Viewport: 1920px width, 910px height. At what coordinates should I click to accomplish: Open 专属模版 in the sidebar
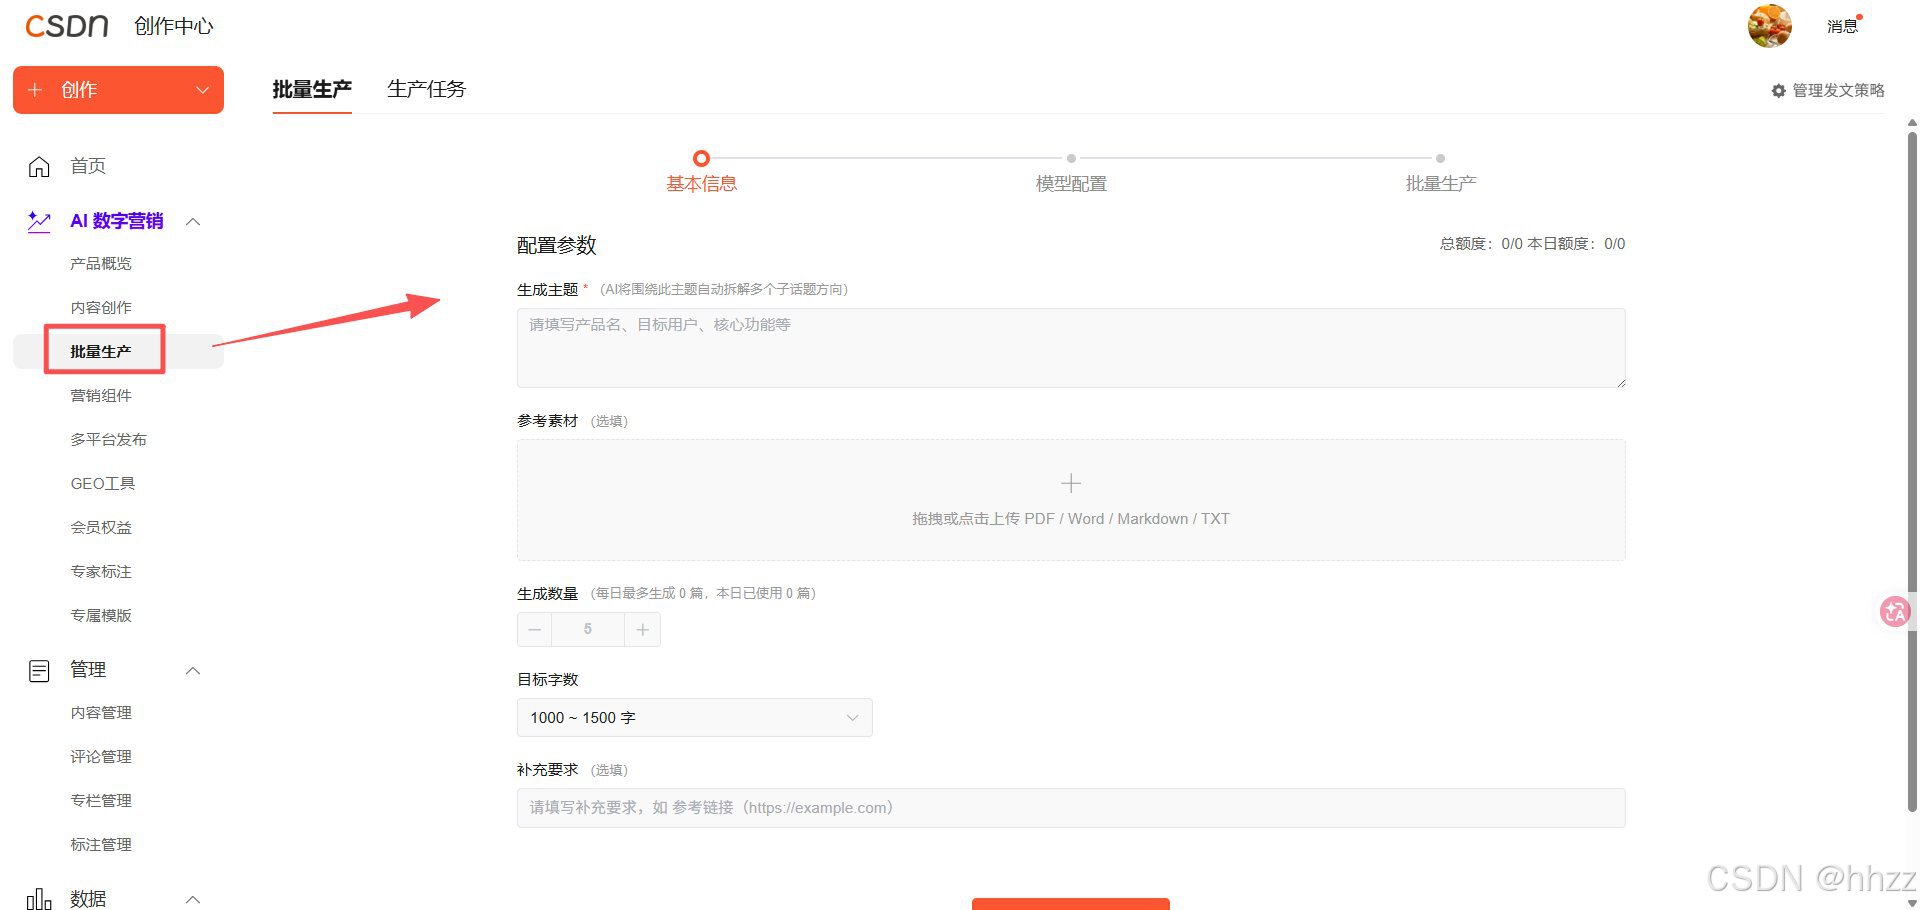[x=101, y=616]
